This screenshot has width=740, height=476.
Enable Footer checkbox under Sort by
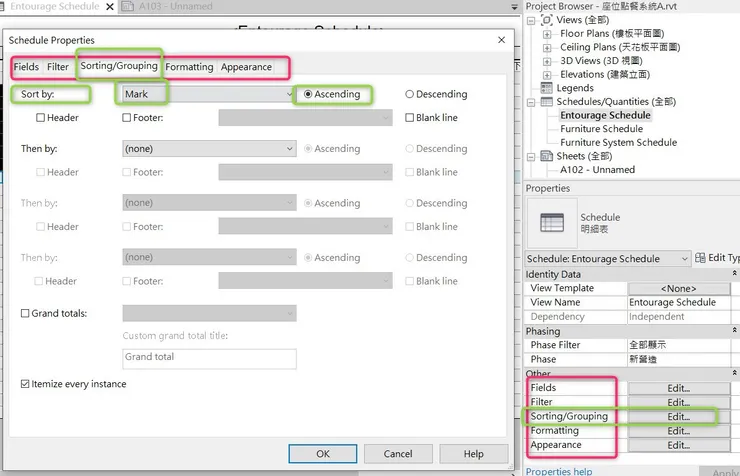coord(126,117)
